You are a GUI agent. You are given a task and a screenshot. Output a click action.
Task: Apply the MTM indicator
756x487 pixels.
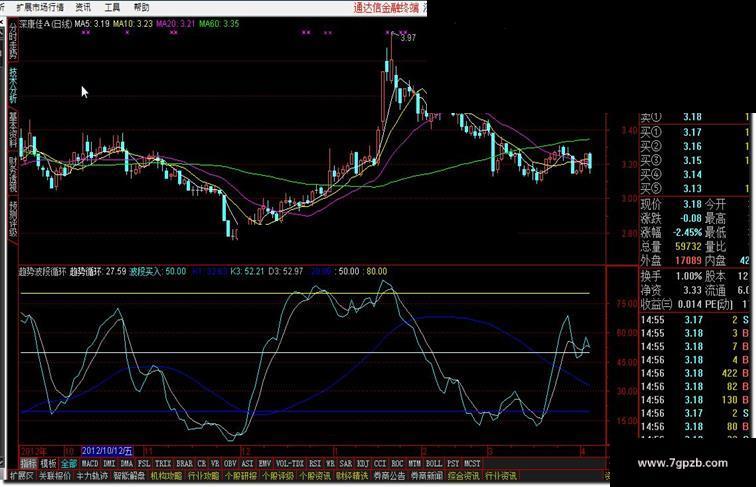(x=415, y=463)
